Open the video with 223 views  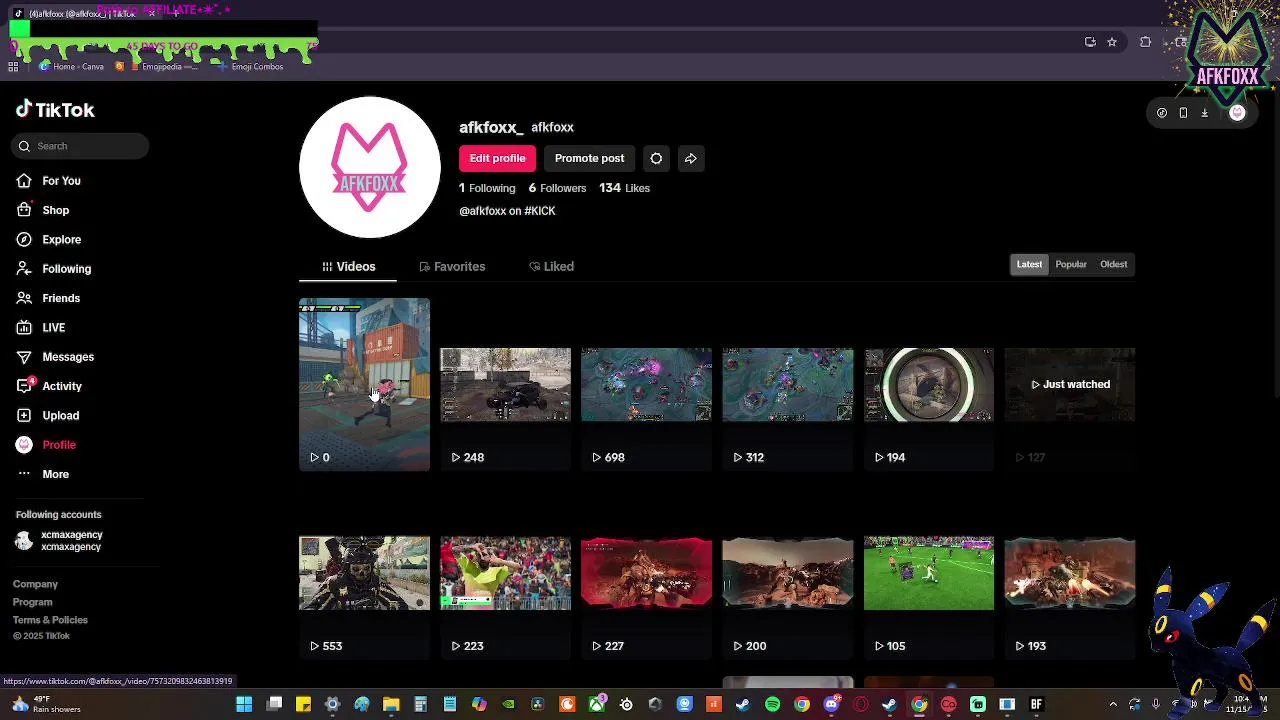click(505, 573)
